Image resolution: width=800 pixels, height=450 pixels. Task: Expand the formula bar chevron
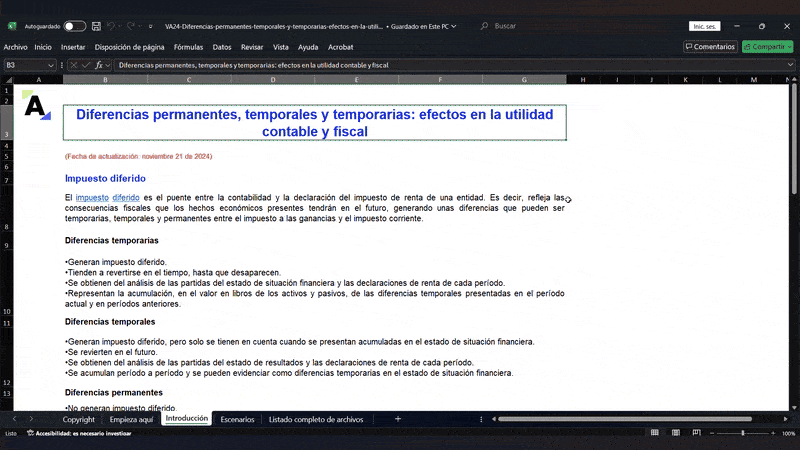point(790,65)
